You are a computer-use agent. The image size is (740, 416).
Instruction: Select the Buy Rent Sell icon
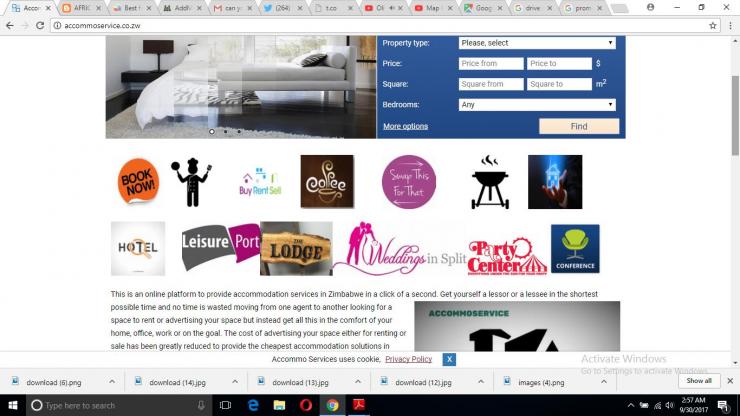[x=260, y=182]
